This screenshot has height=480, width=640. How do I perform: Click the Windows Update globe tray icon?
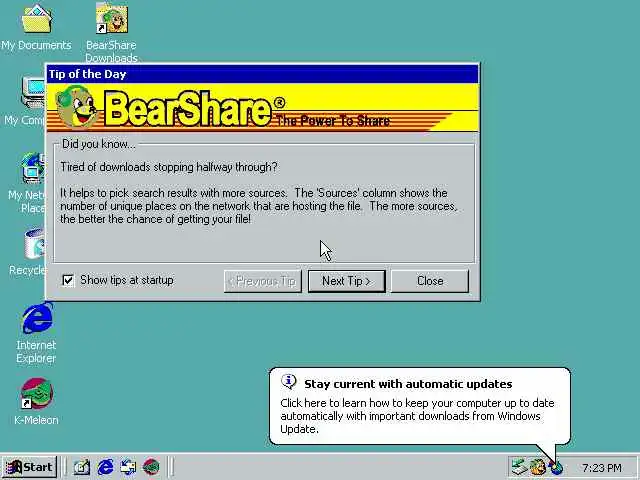click(556, 467)
